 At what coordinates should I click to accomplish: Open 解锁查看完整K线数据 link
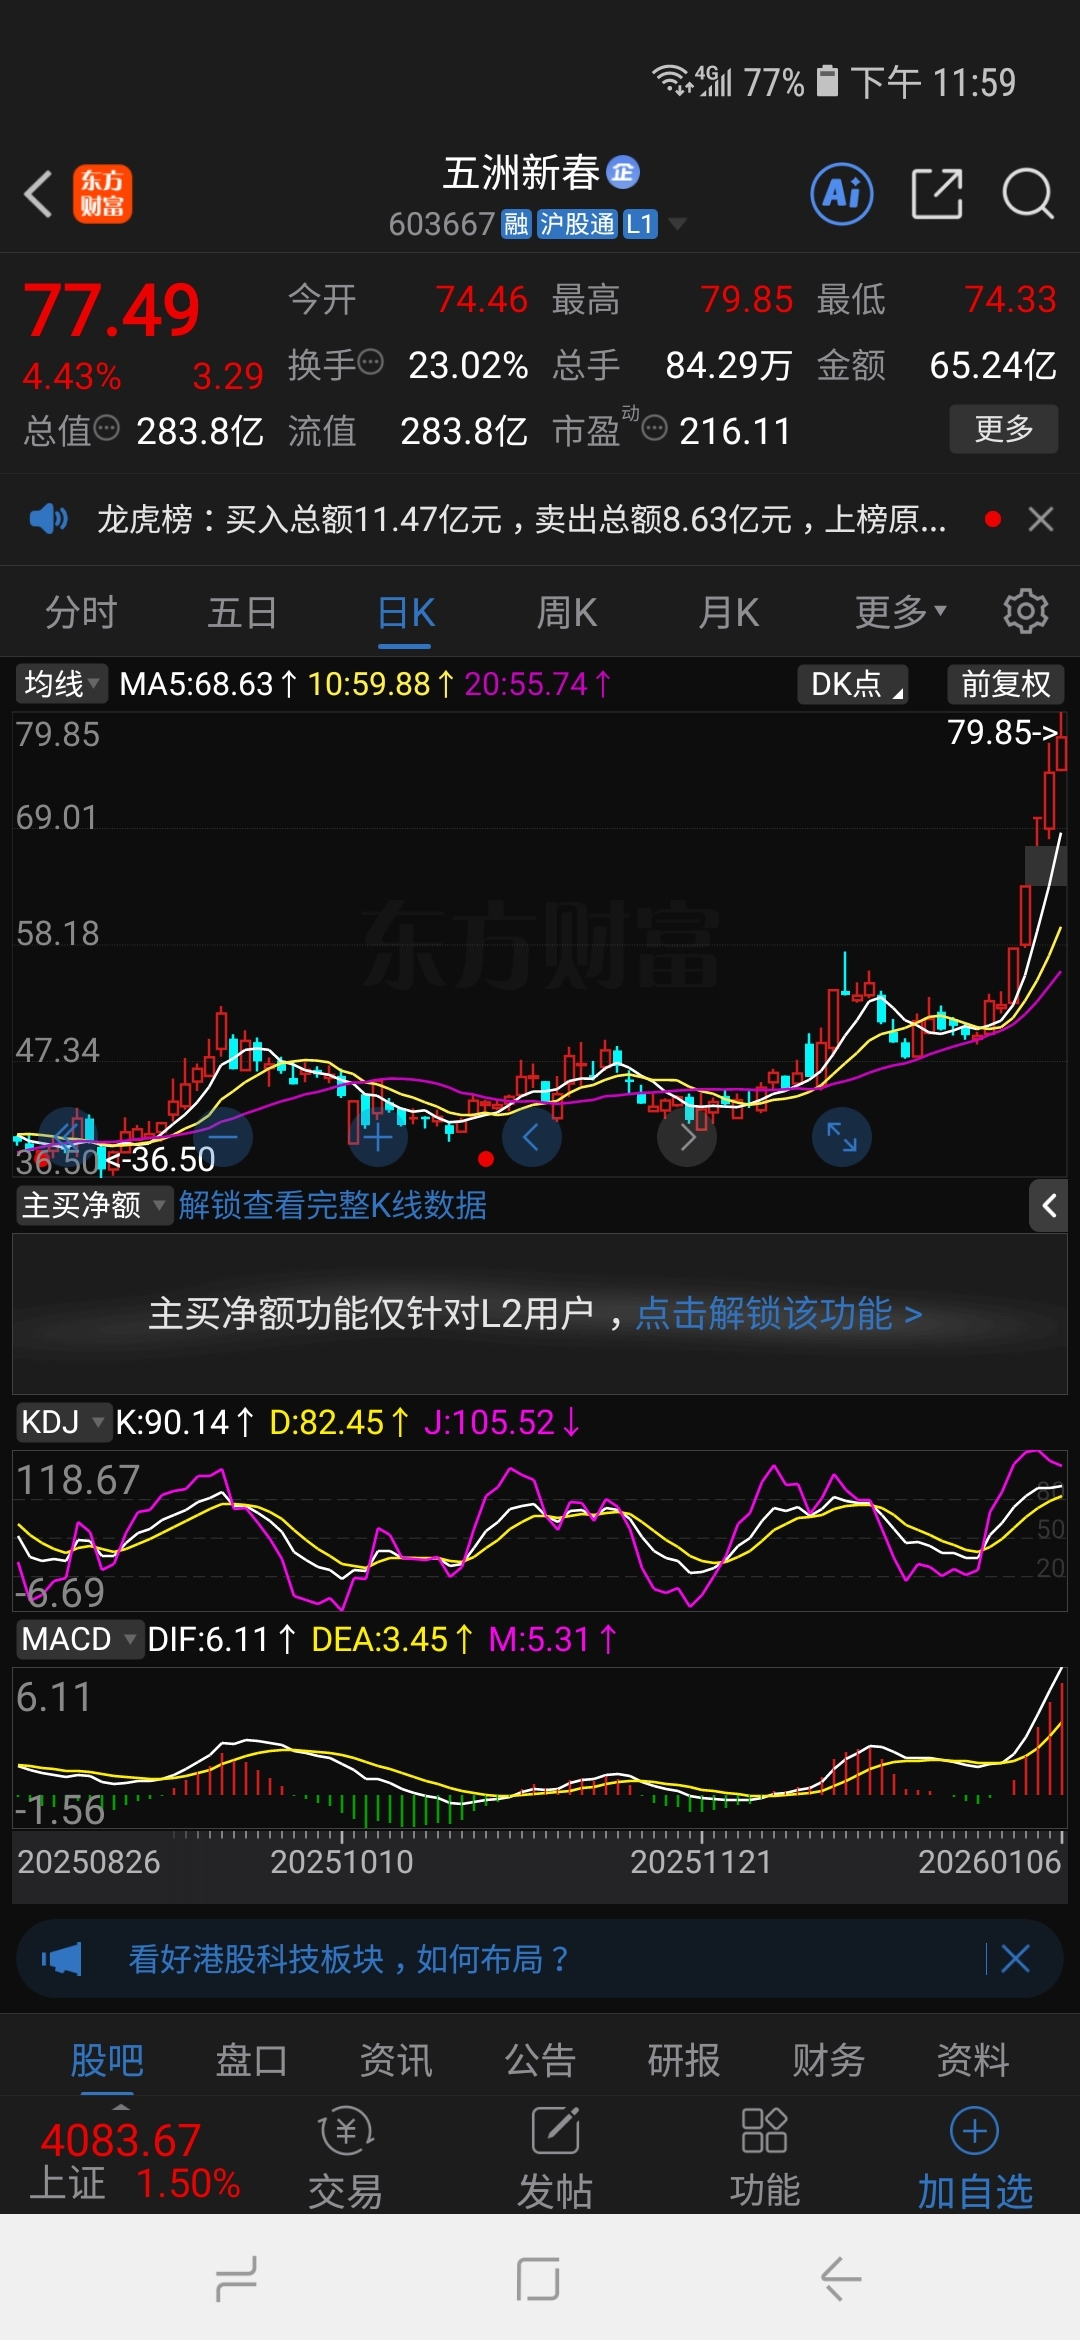[x=333, y=1205]
